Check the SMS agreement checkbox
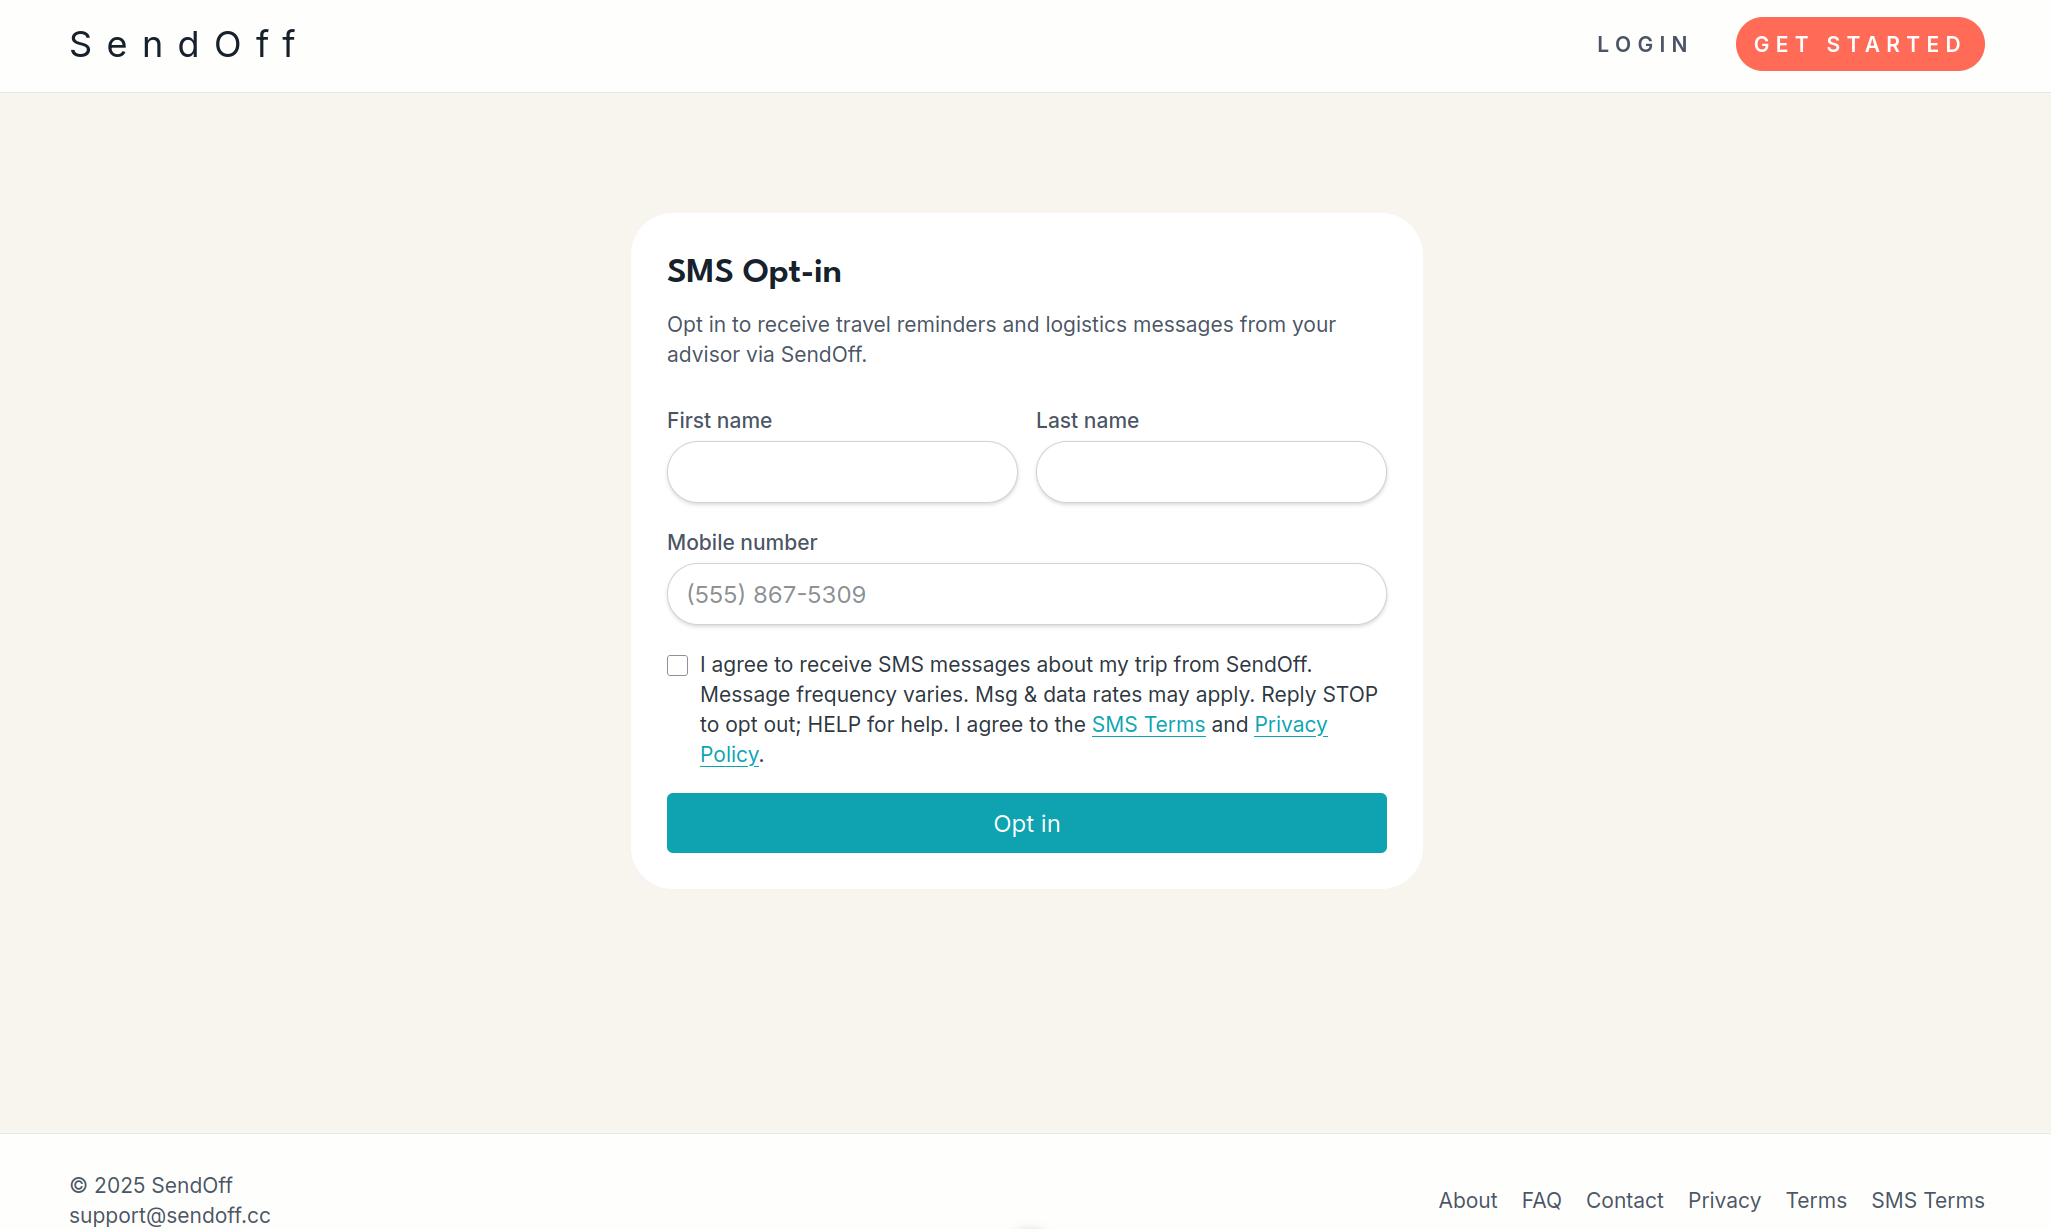The height and width of the screenshot is (1229, 2051). [x=678, y=666]
